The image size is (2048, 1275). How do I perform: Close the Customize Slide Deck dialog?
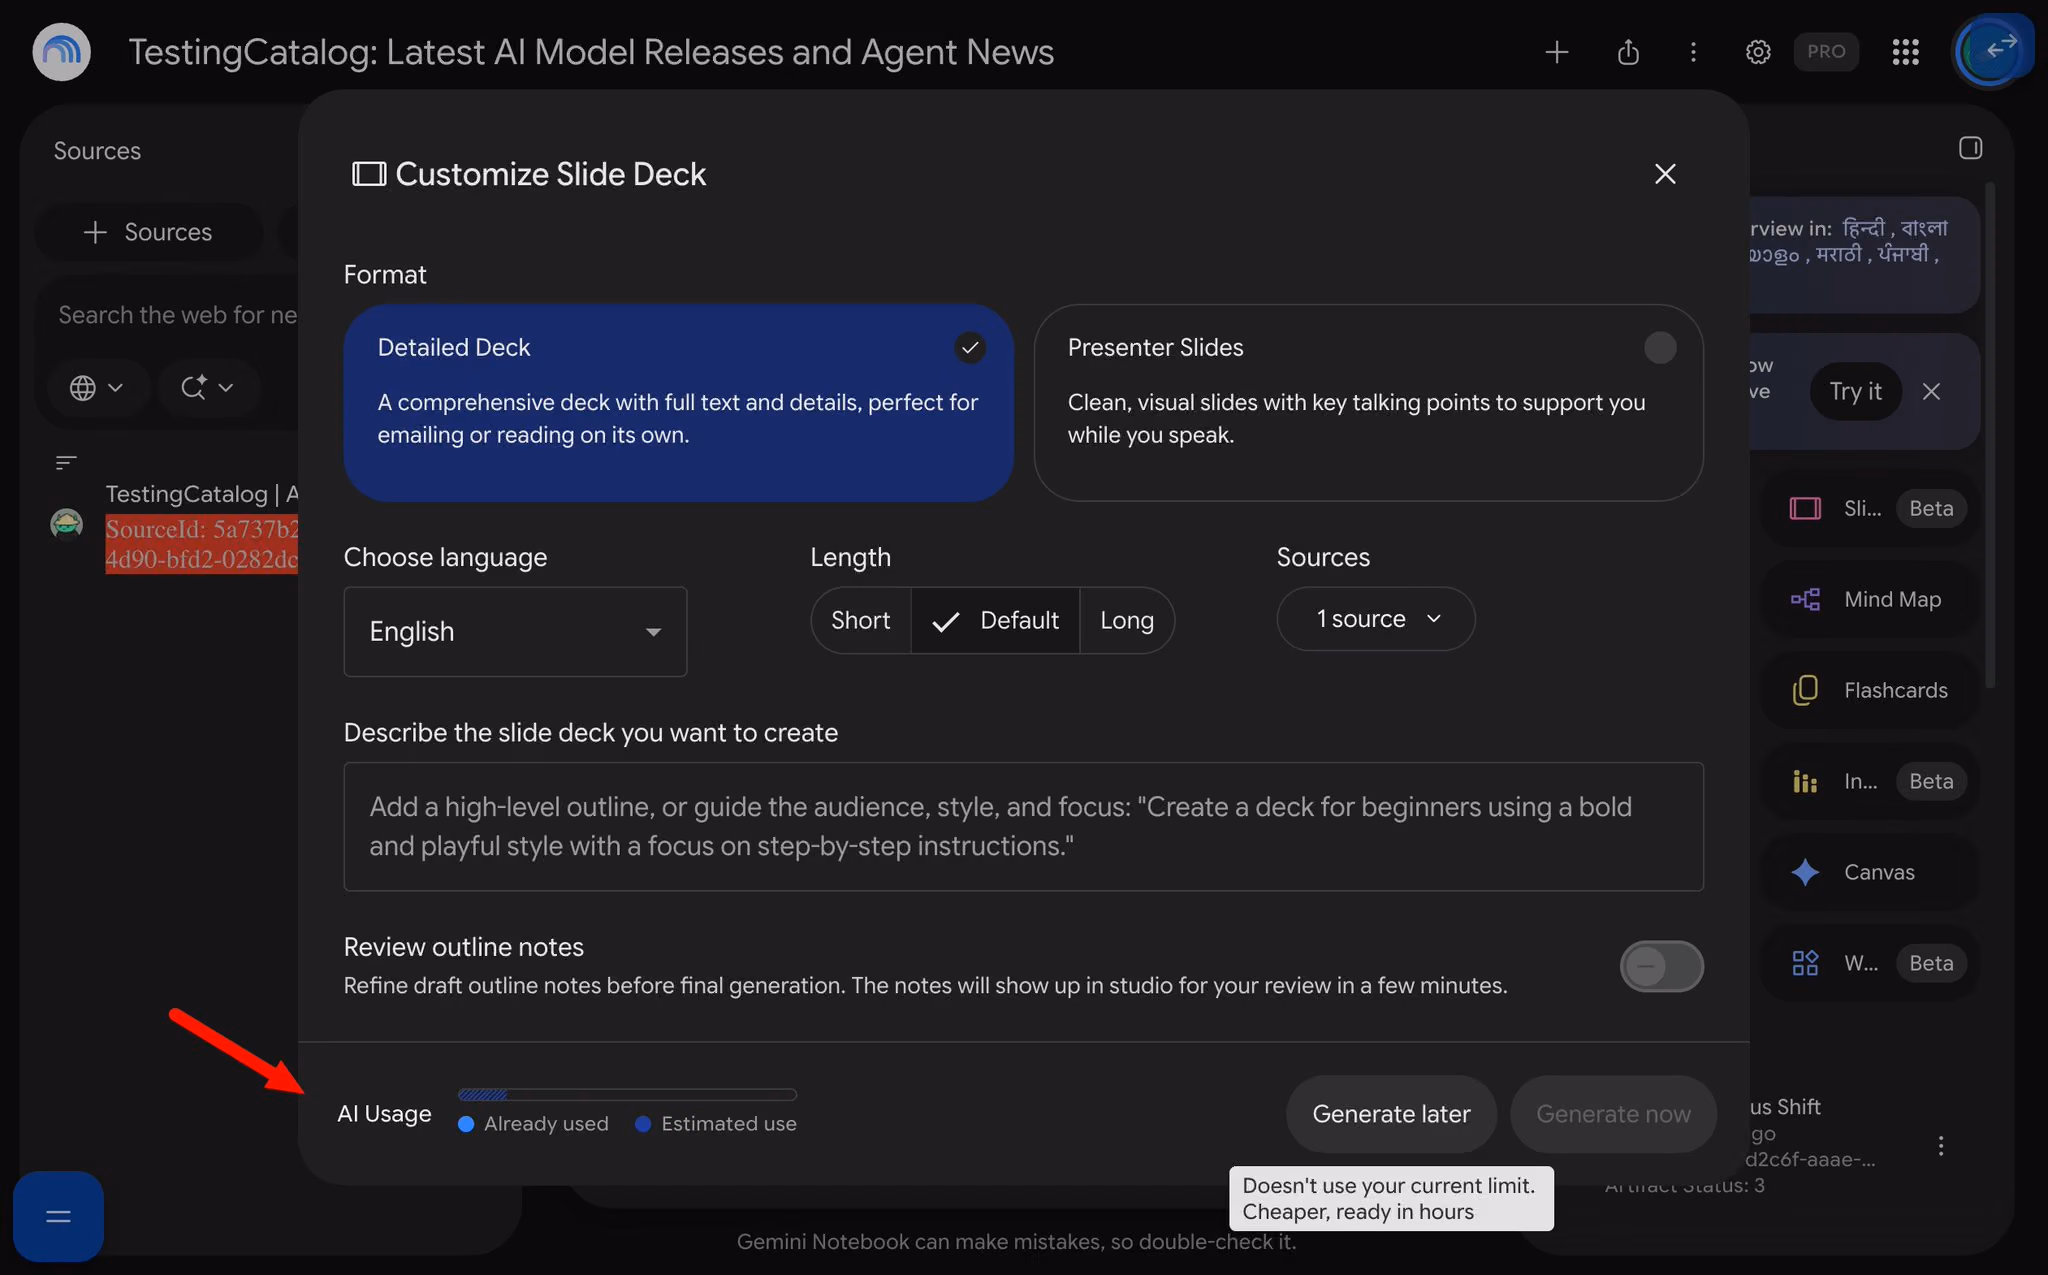click(x=1665, y=174)
